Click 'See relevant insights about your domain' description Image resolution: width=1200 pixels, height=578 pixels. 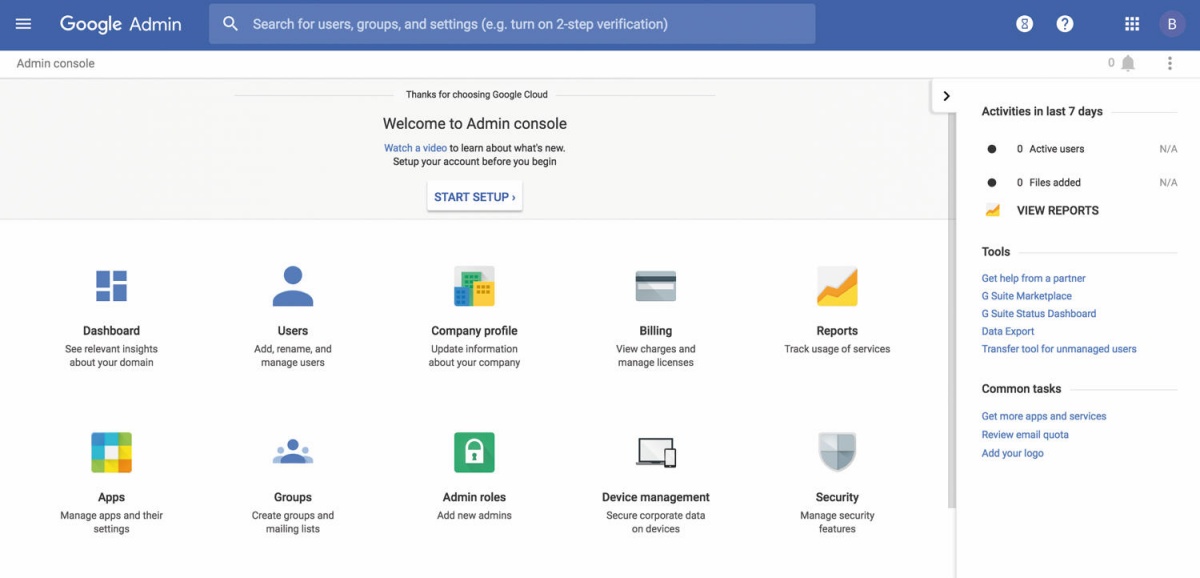111,356
